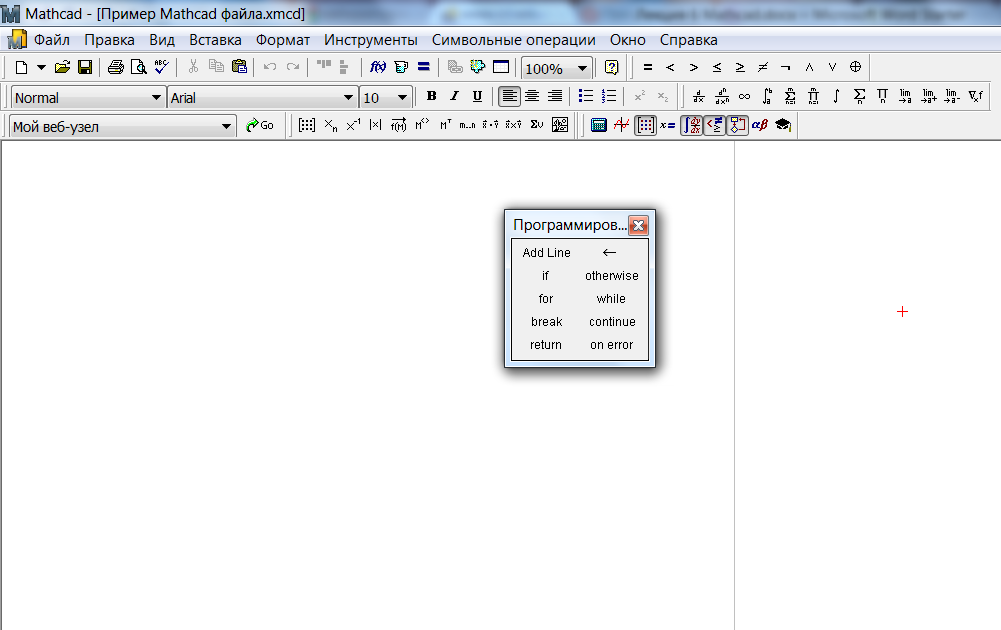This screenshot has width=1001, height=630.
Task: Insert subscript X sub n operator
Action: coord(330,125)
